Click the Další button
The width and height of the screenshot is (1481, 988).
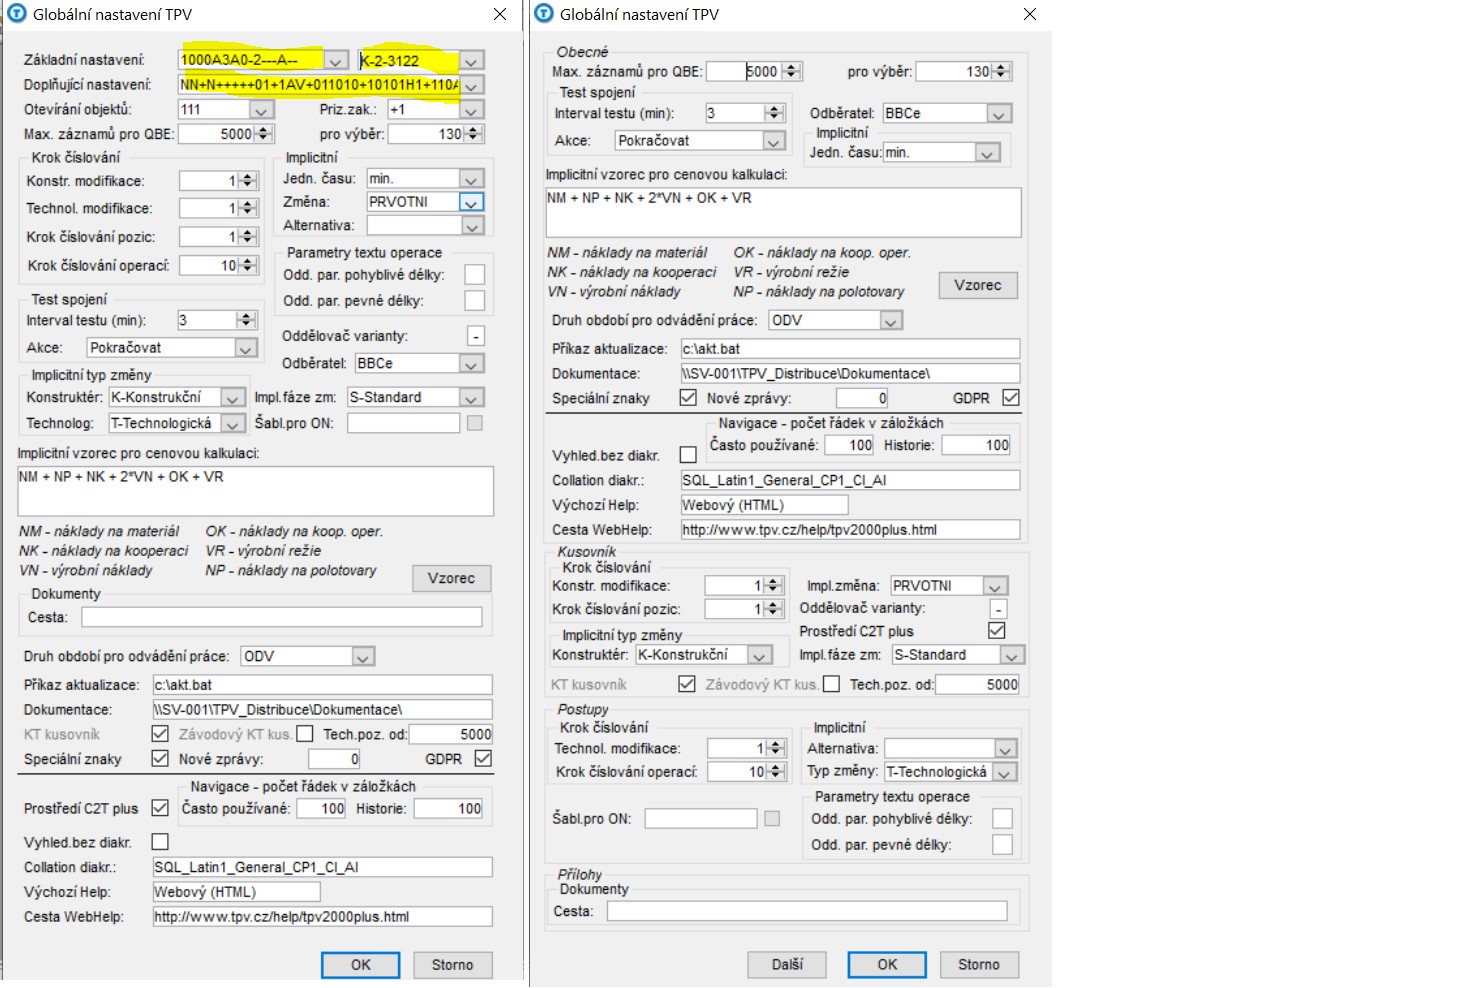pos(787,964)
